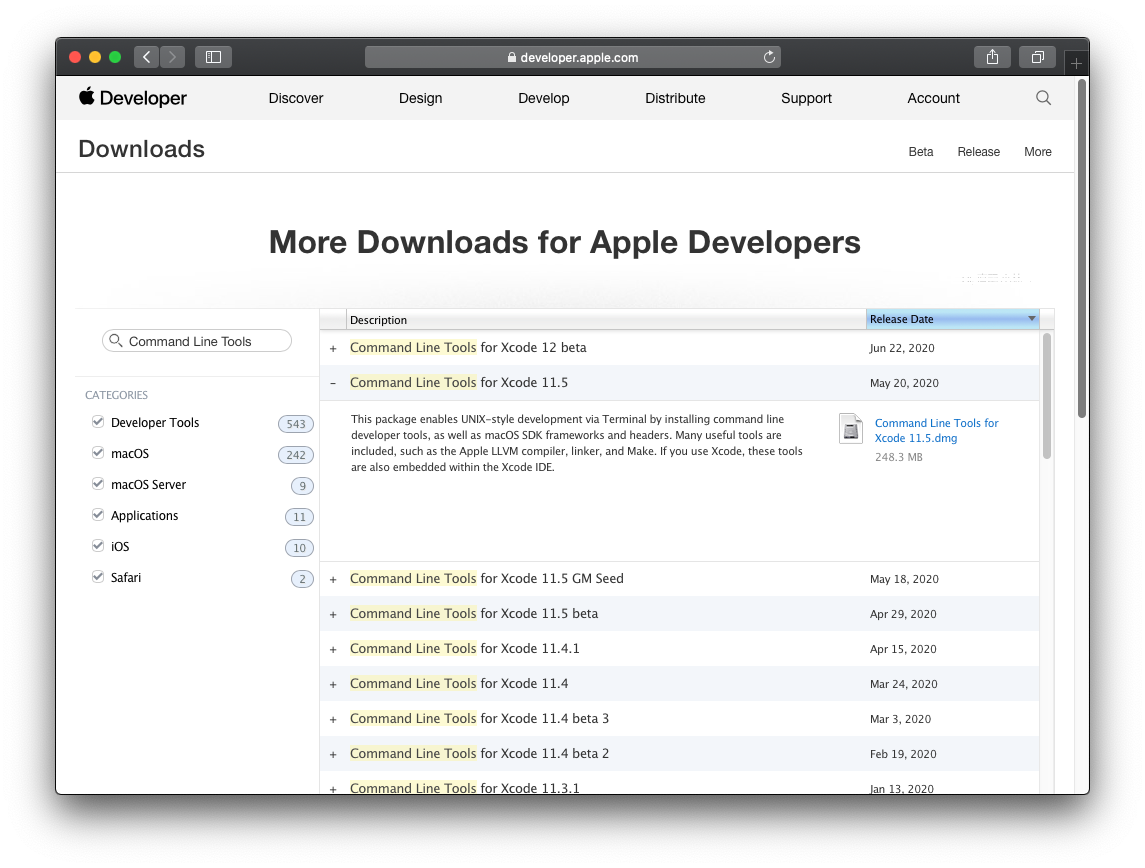Toggle the Safari category checkbox
This screenshot has height=868, width=1145.
[x=98, y=577]
